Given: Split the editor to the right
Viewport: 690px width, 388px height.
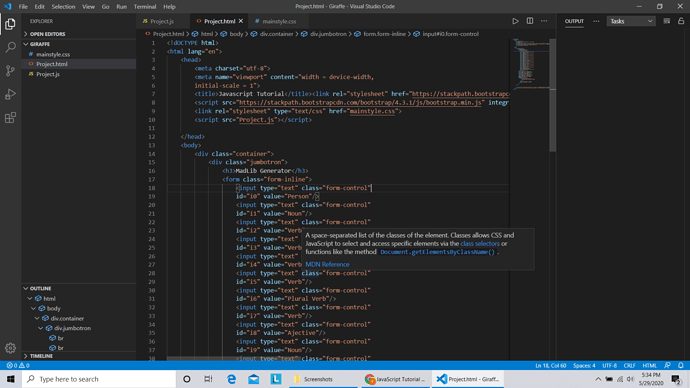Looking at the screenshot, I should pyautogui.click(x=530, y=21).
